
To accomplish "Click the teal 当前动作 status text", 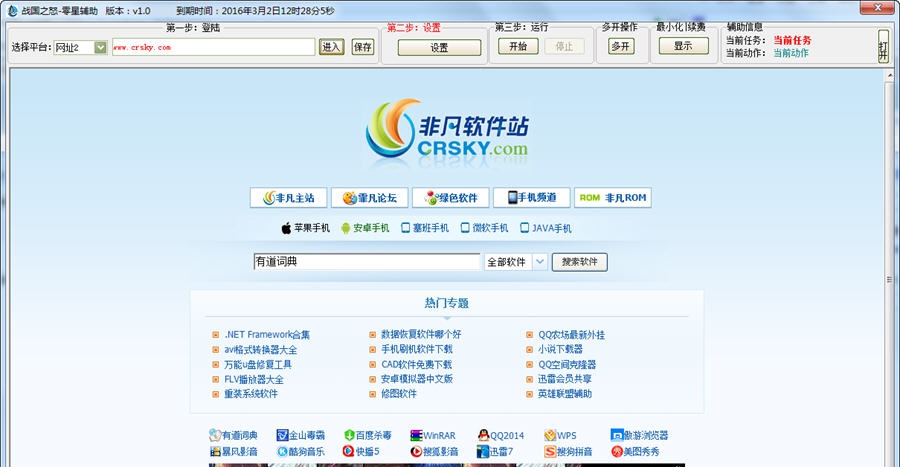I will pos(791,53).
